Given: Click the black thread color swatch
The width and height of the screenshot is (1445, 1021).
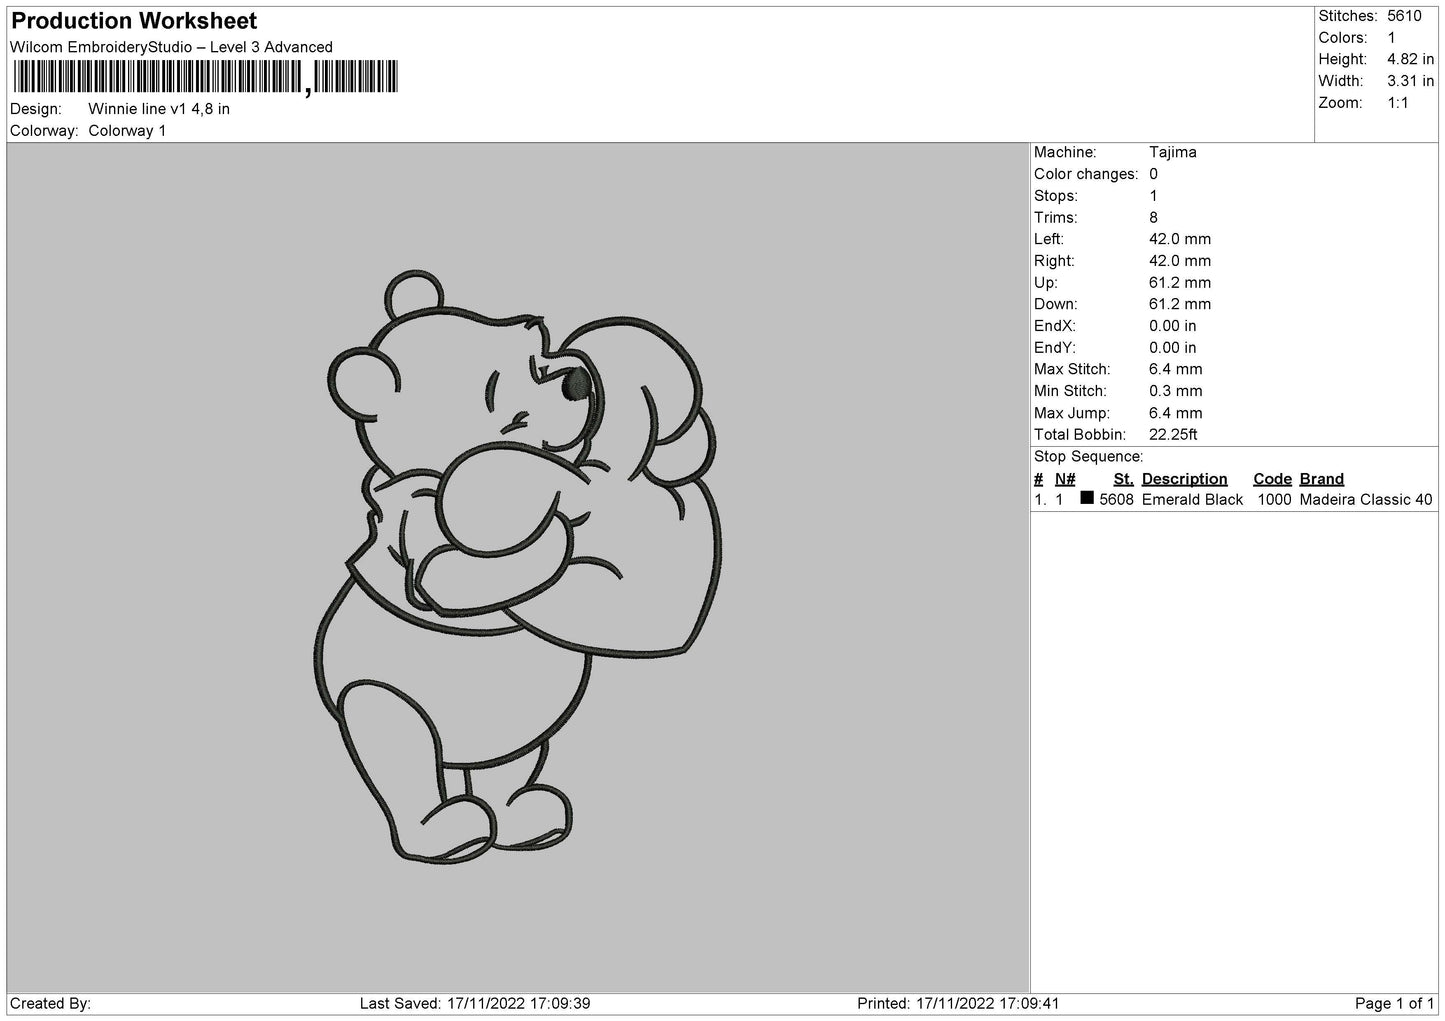Looking at the screenshot, I should pyautogui.click(x=1087, y=498).
